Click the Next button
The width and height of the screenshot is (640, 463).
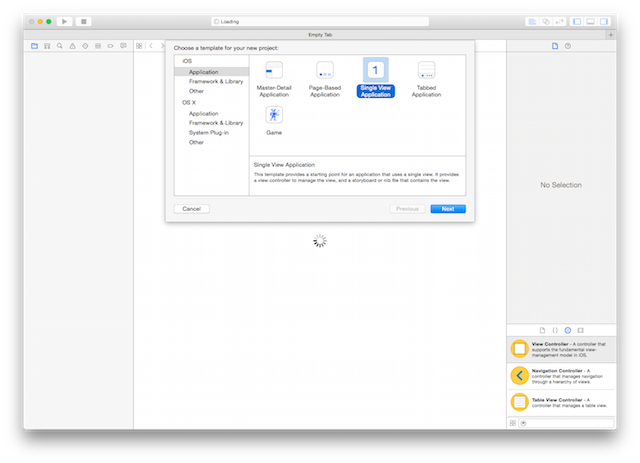pos(448,209)
